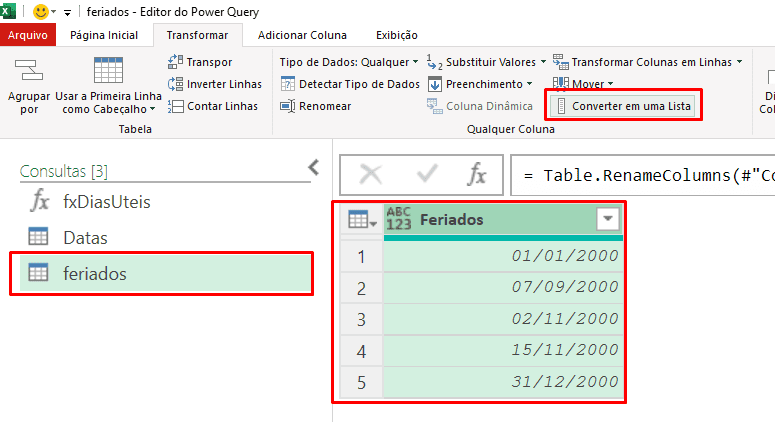Expand the Preenchimento dropdown arrow
Screen dimensions: 775x422
click(x=529, y=84)
